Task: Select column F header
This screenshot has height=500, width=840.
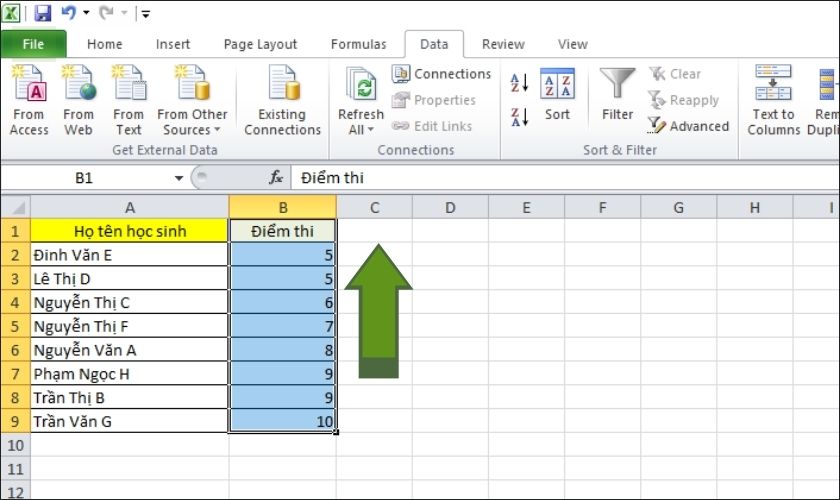Action: [602, 207]
